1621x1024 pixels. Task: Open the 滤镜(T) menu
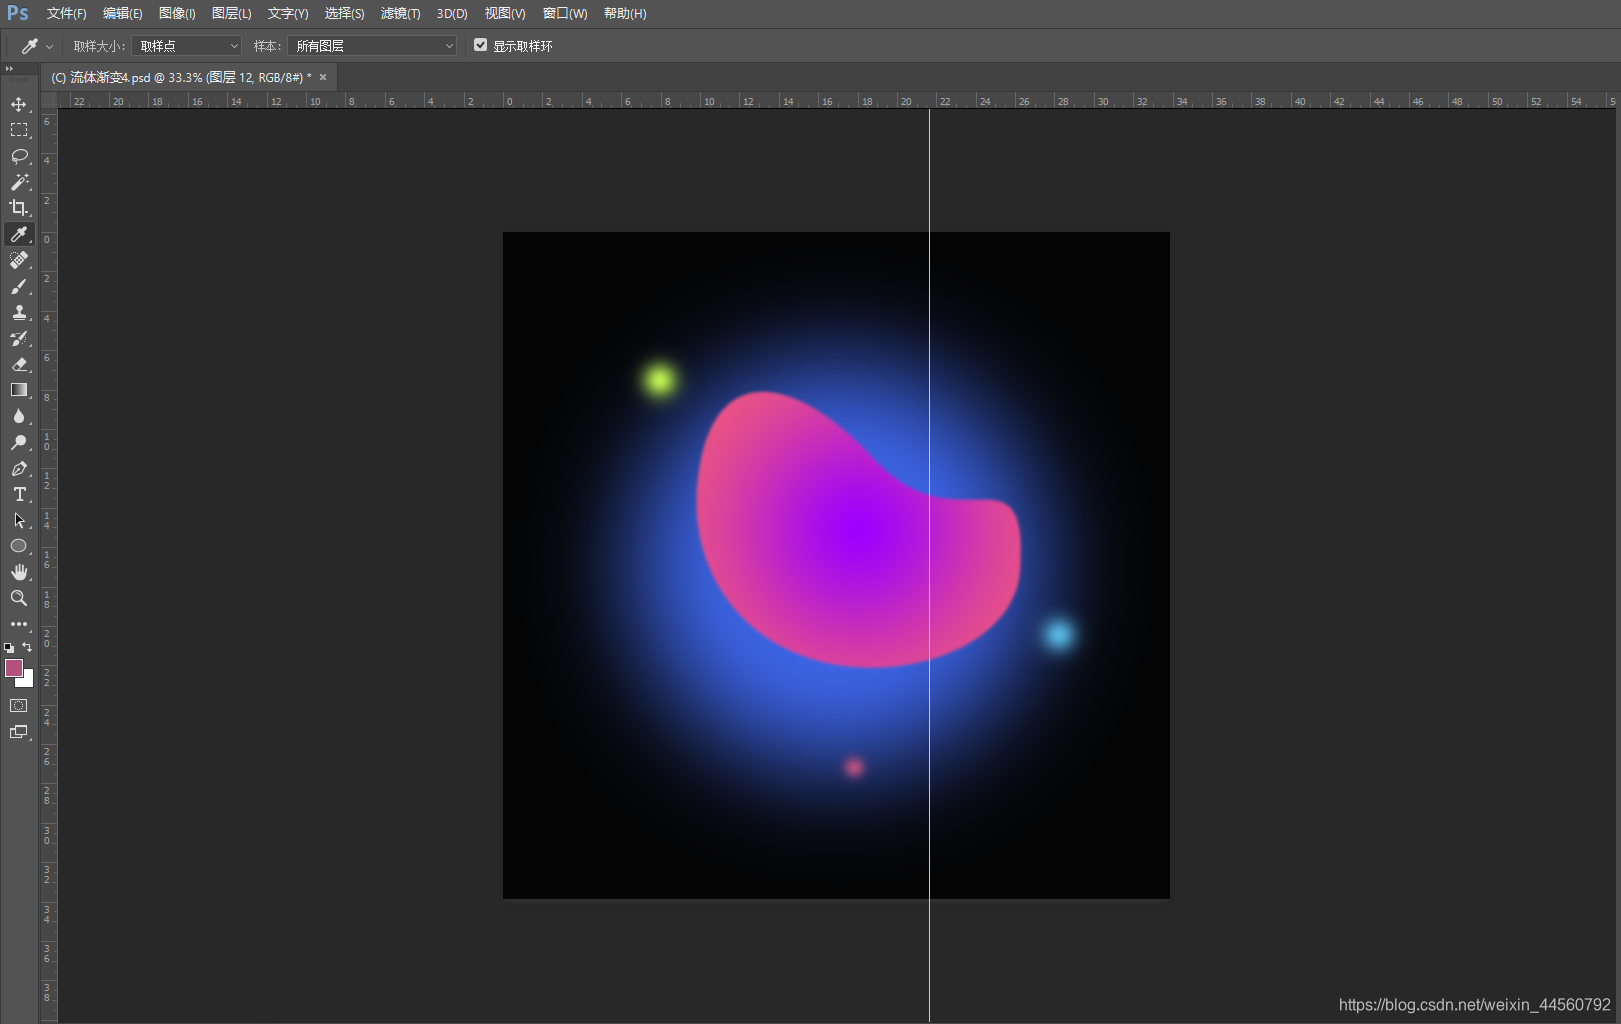coord(400,14)
